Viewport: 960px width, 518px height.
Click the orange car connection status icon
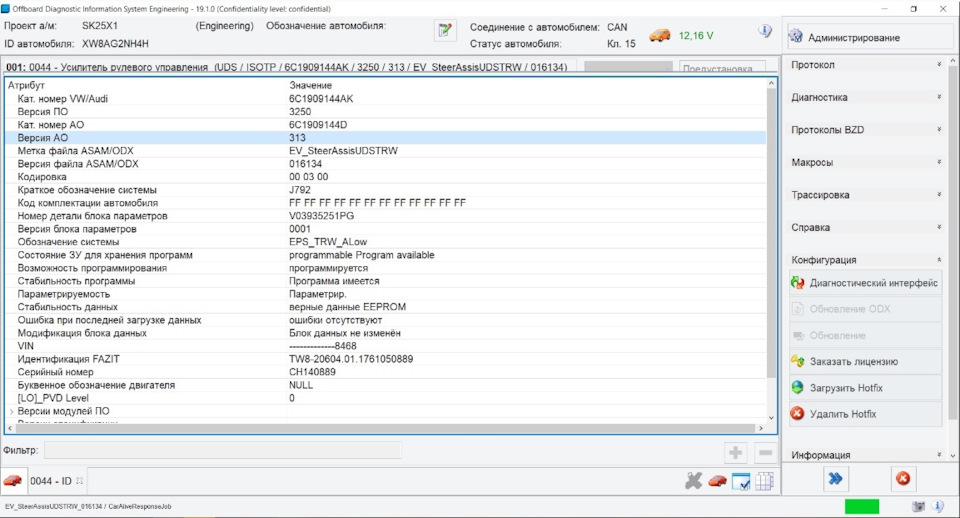coord(659,35)
